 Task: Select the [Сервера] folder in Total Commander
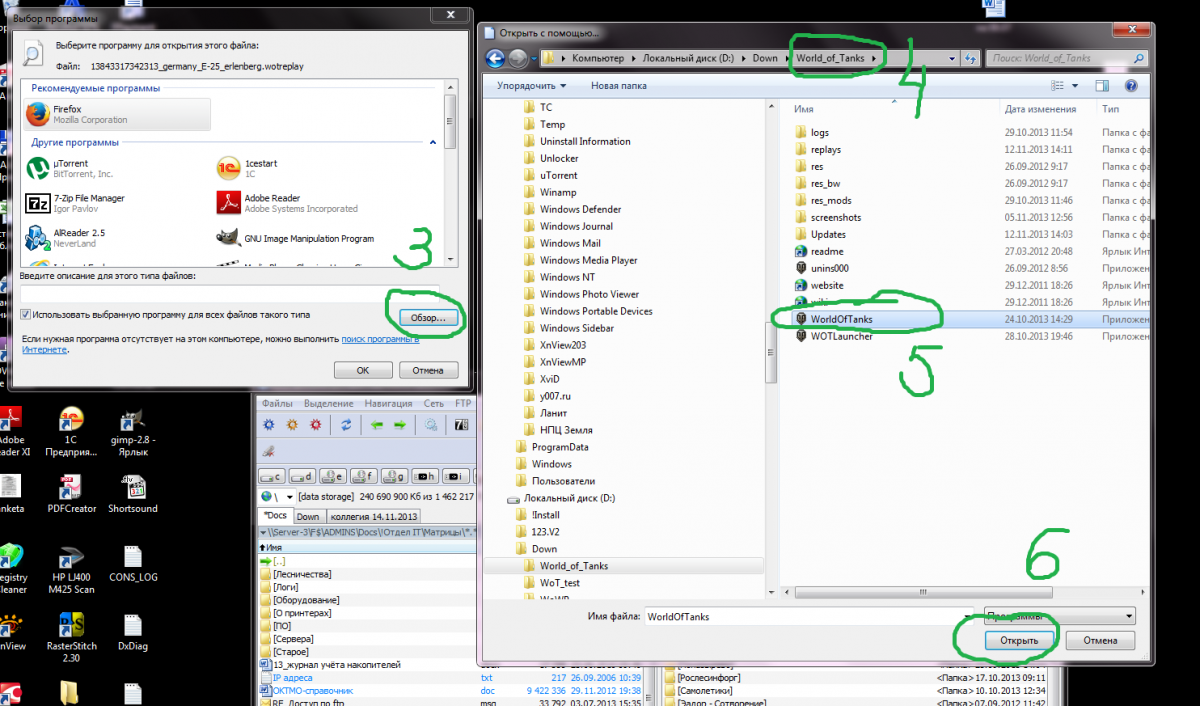tap(293, 638)
